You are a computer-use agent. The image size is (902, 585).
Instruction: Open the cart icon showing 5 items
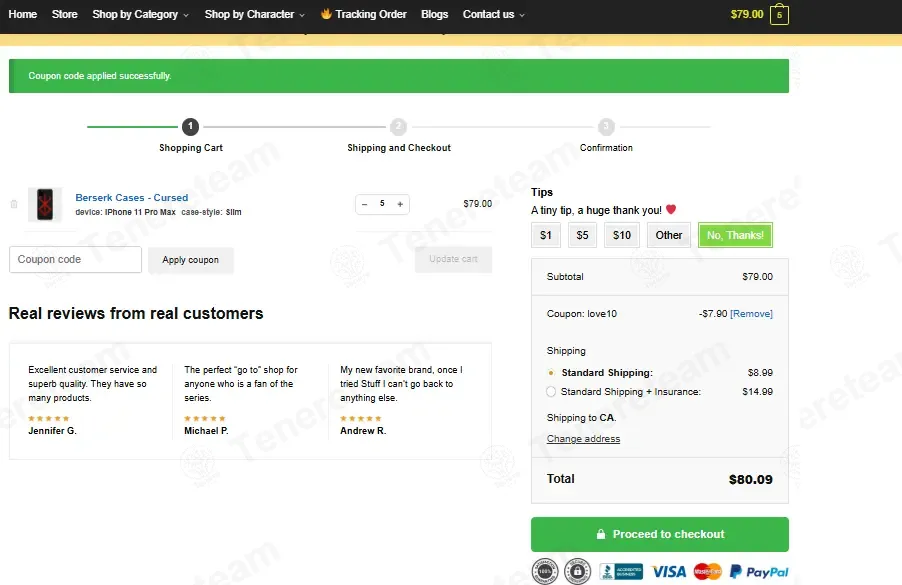(x=779, y=14)
